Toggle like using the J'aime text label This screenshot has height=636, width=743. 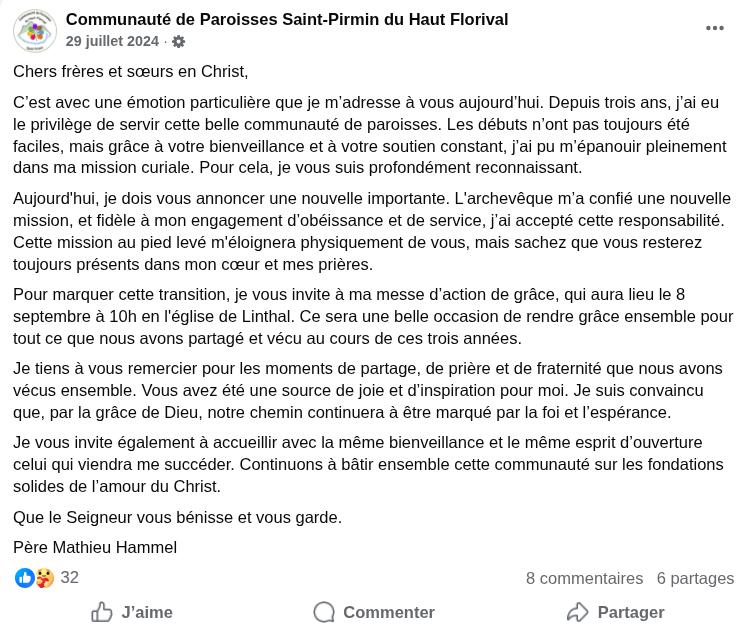tap(147, 612)
